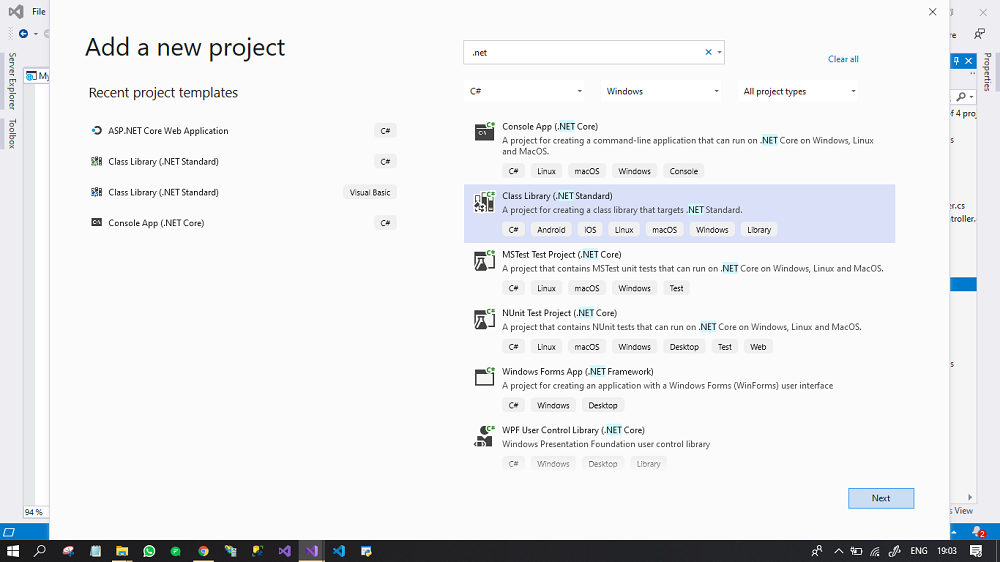
Task: Expand the search box history dropdown arrow
Action: (719, 52)
